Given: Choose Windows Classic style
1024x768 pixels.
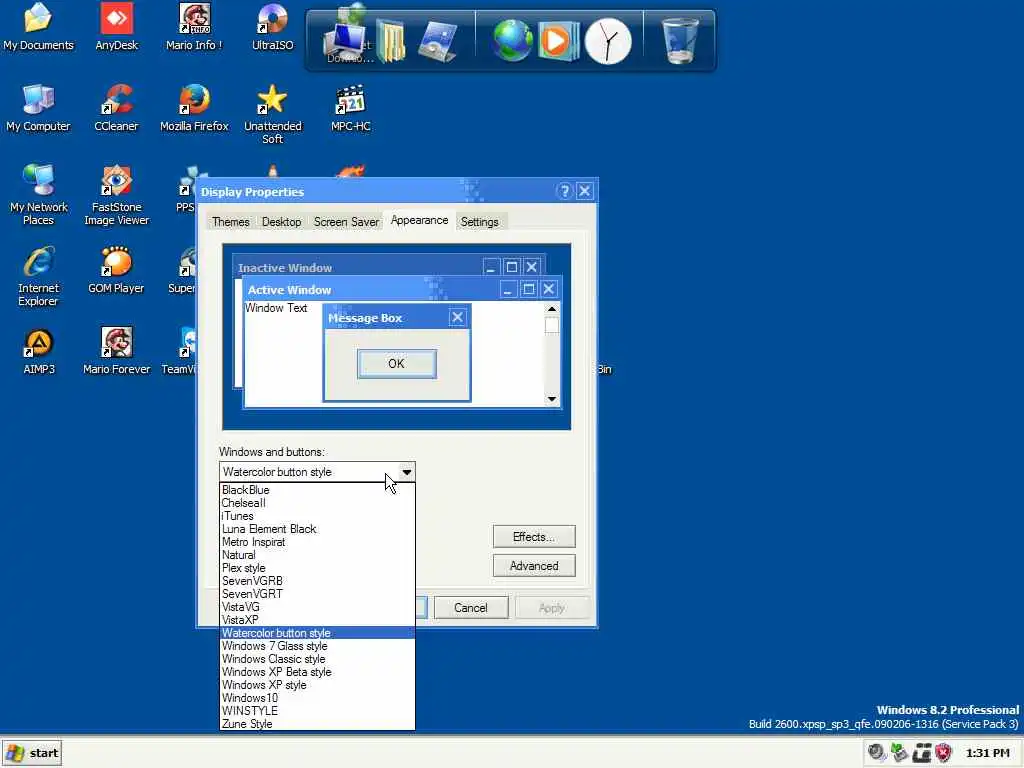Looking at the screenshot, I should pyautogui.click(x=317, y=659).
